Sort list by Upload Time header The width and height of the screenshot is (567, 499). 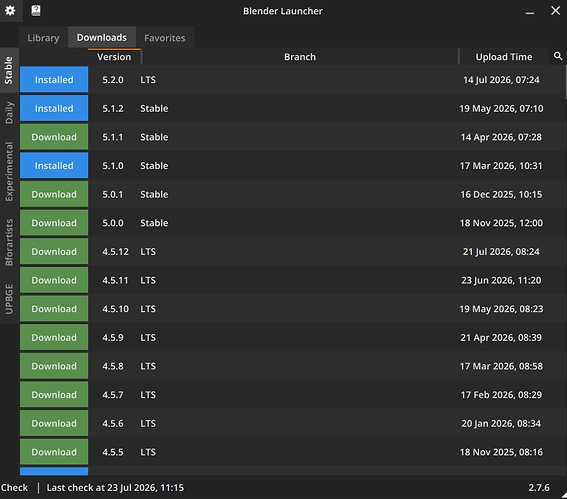504,57
